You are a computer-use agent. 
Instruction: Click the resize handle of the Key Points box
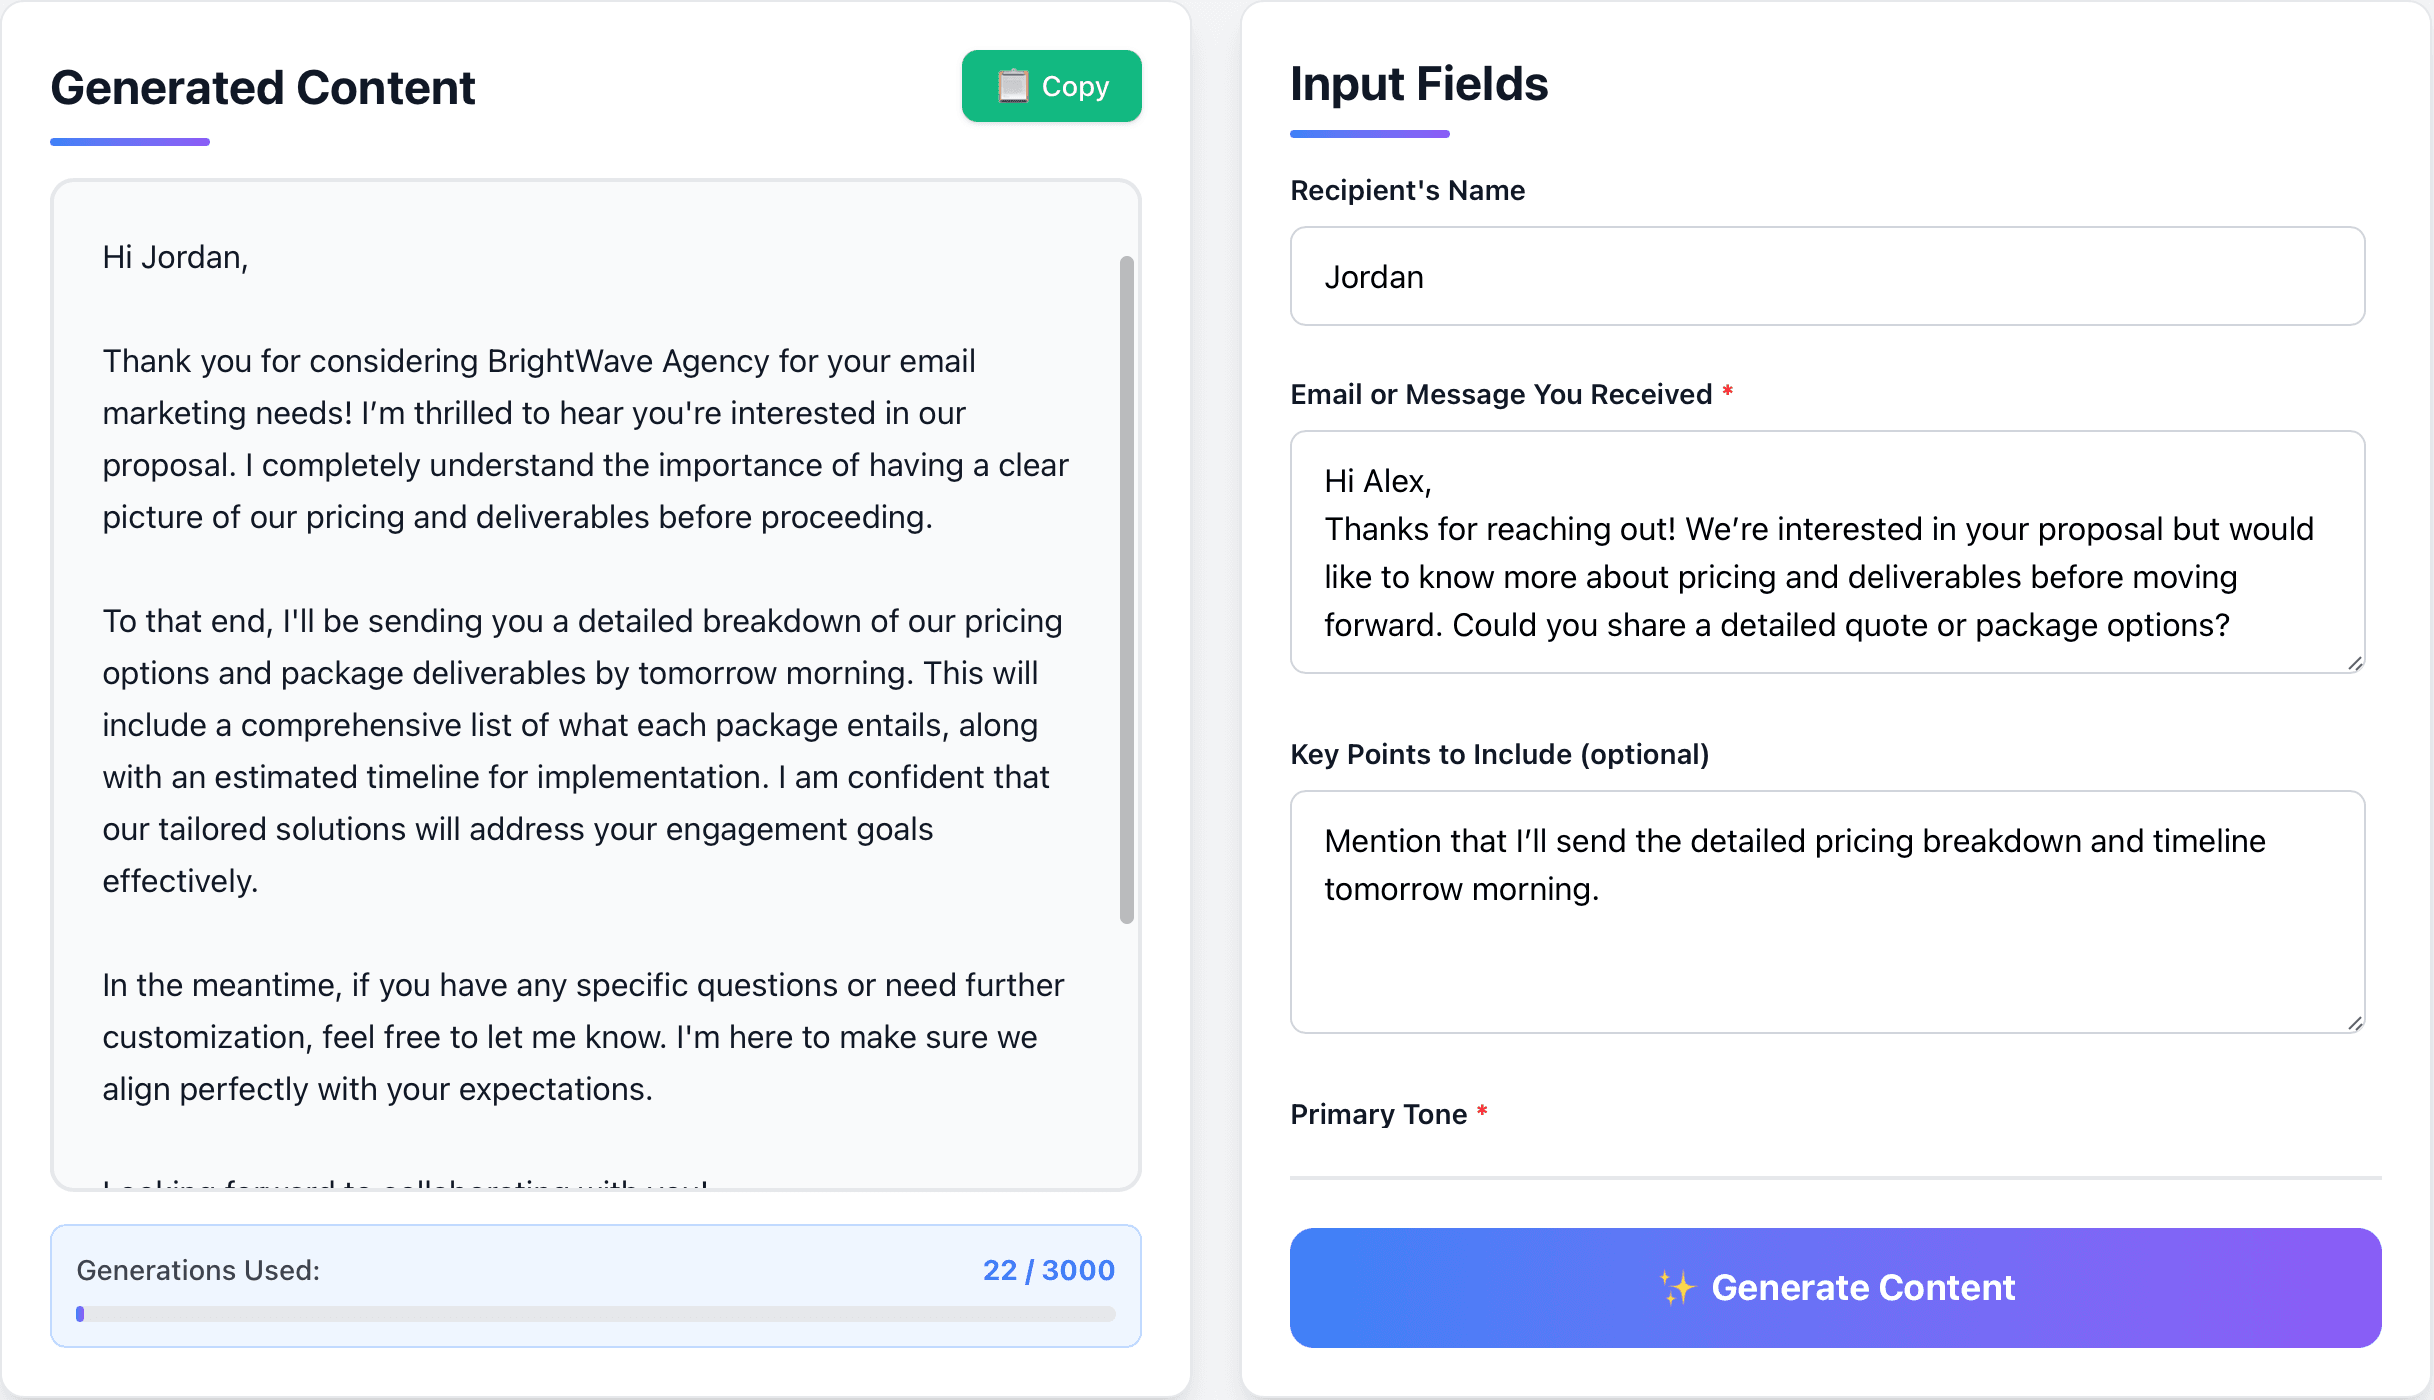point(2355,1023)
